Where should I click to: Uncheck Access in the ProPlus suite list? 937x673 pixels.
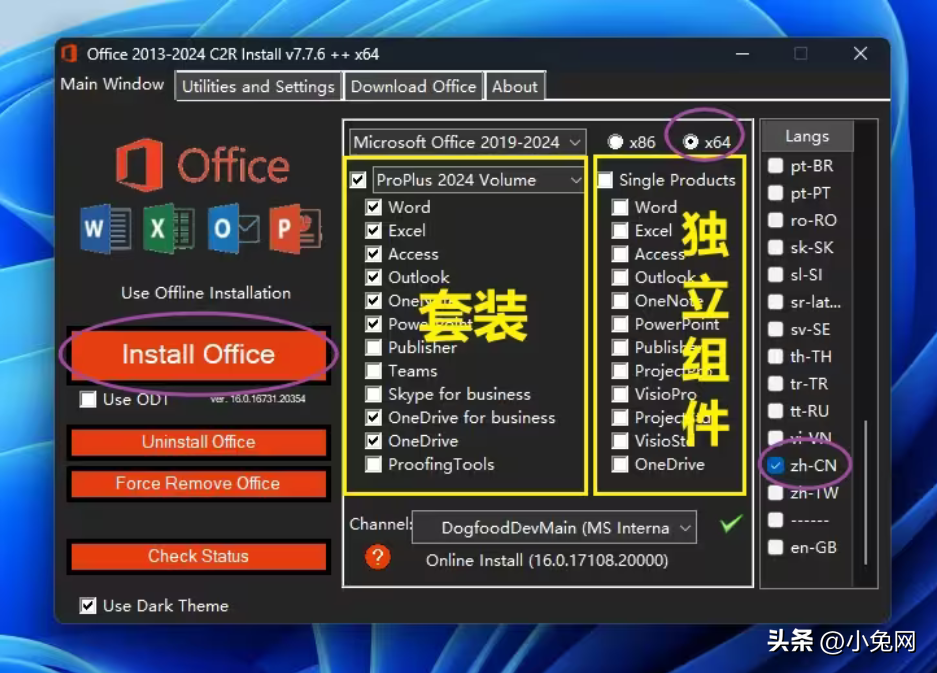(x=373, y=254)
